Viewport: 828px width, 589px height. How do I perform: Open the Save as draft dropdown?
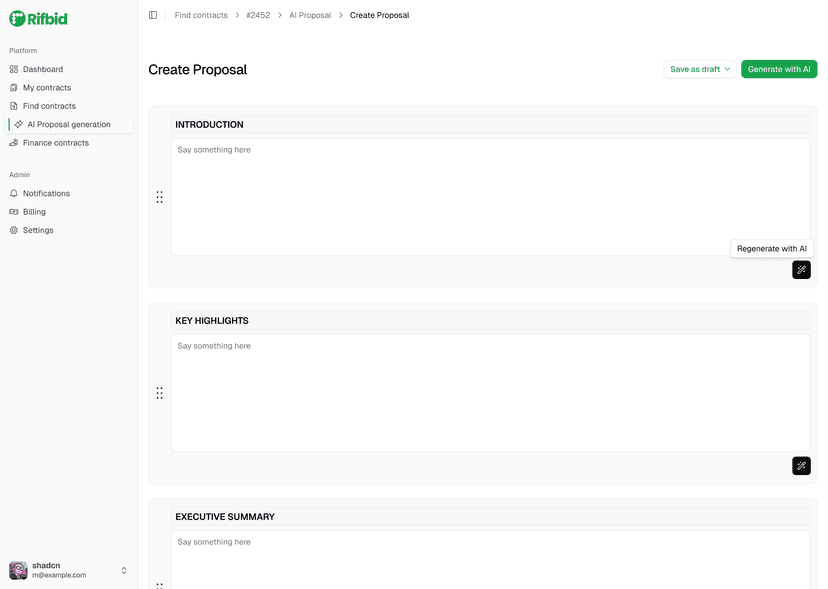pyautogui.click(x=697, y=69)
